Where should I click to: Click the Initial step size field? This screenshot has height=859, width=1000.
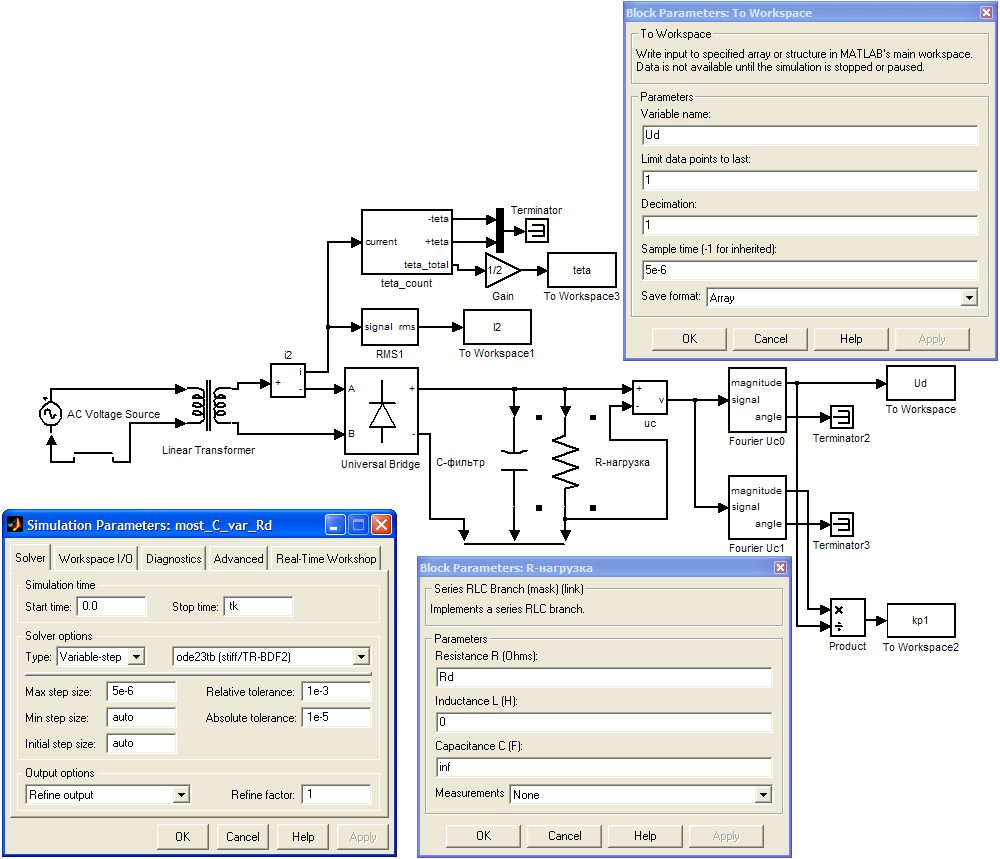pyautogui.click(x=141, y=744)
